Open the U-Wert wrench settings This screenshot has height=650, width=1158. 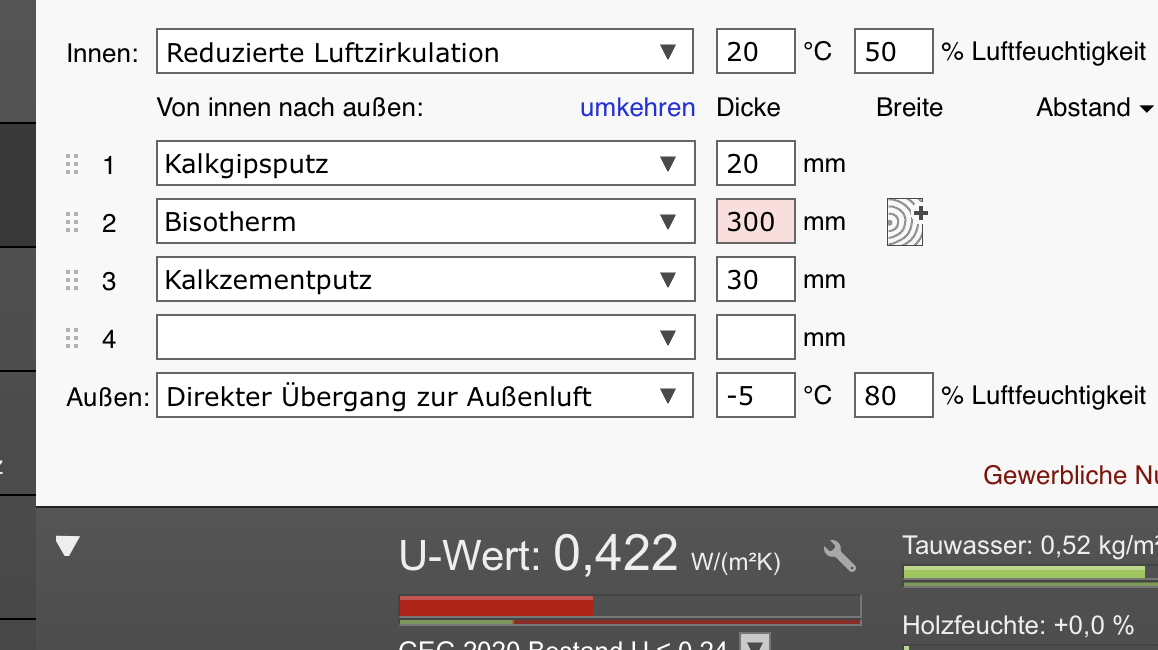839,556
